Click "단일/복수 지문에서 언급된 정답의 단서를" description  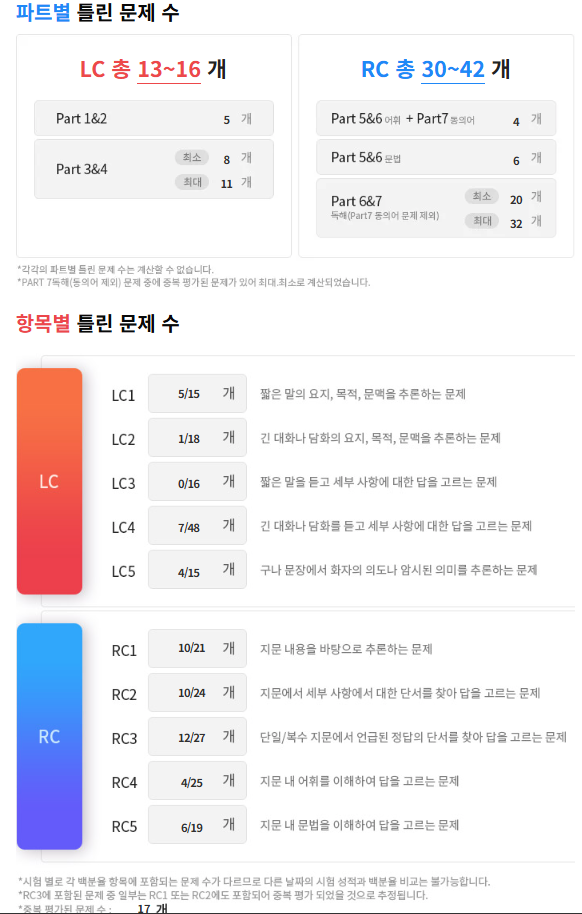(413, 737)
